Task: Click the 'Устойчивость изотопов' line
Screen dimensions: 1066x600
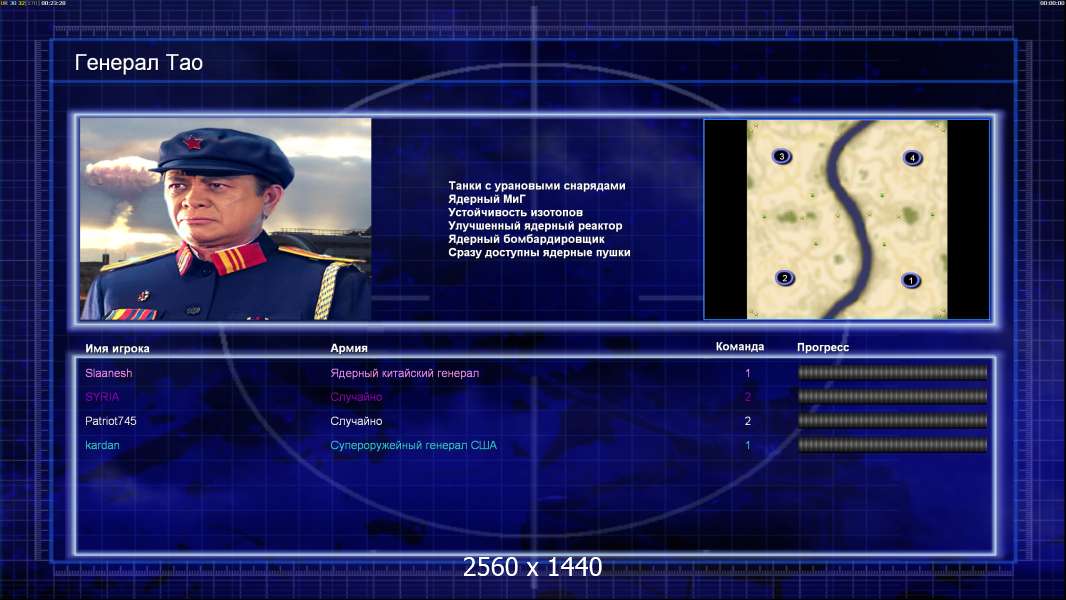Action: pyautogui.click(x=515, y=212)
